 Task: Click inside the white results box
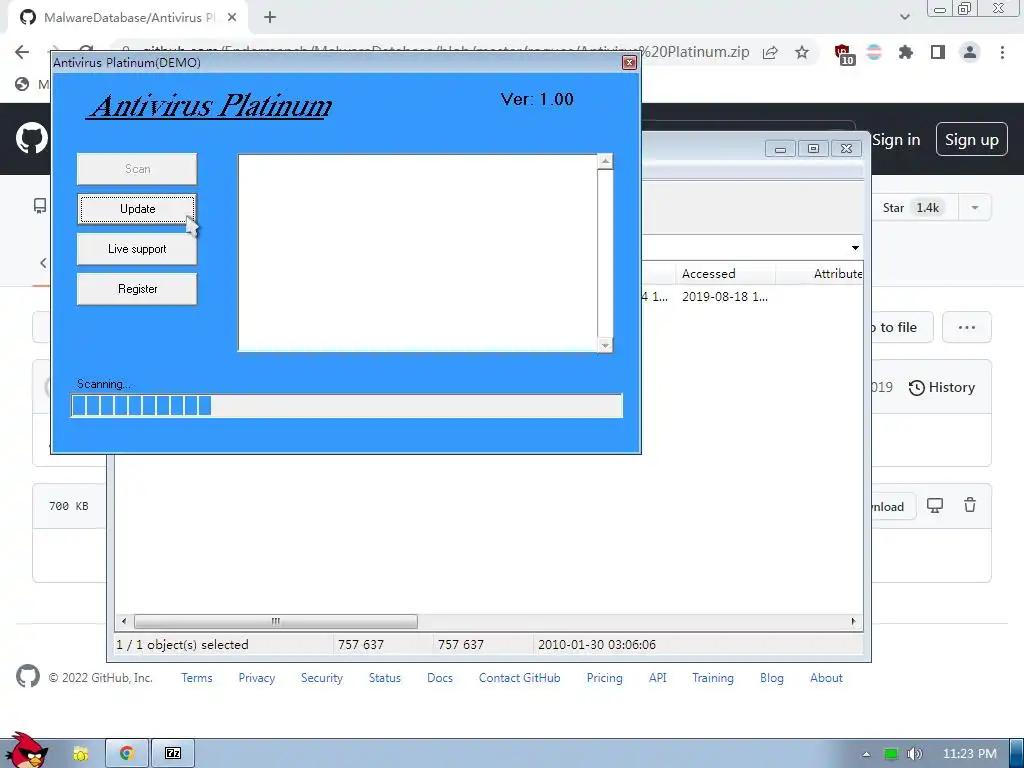418,253
